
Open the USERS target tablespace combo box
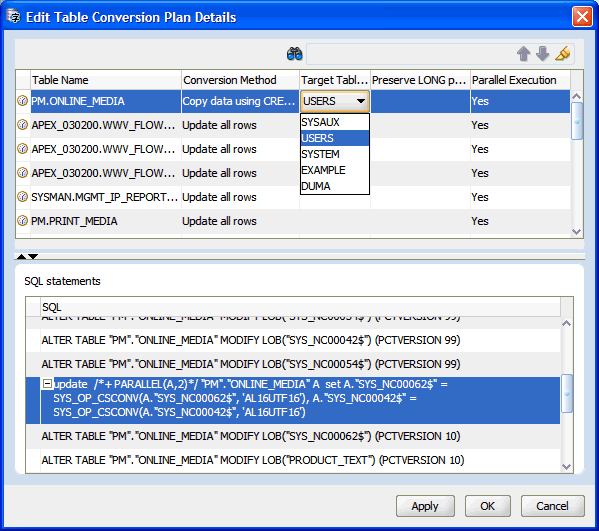tap(335, 101)
